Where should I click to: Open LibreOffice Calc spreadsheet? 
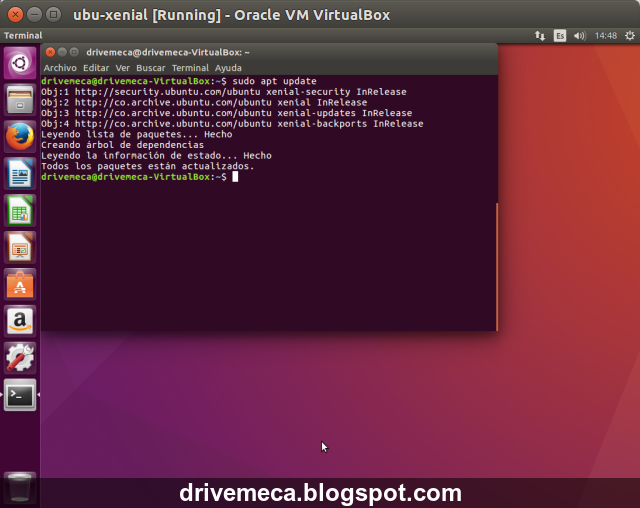click(x=20, y=211)
